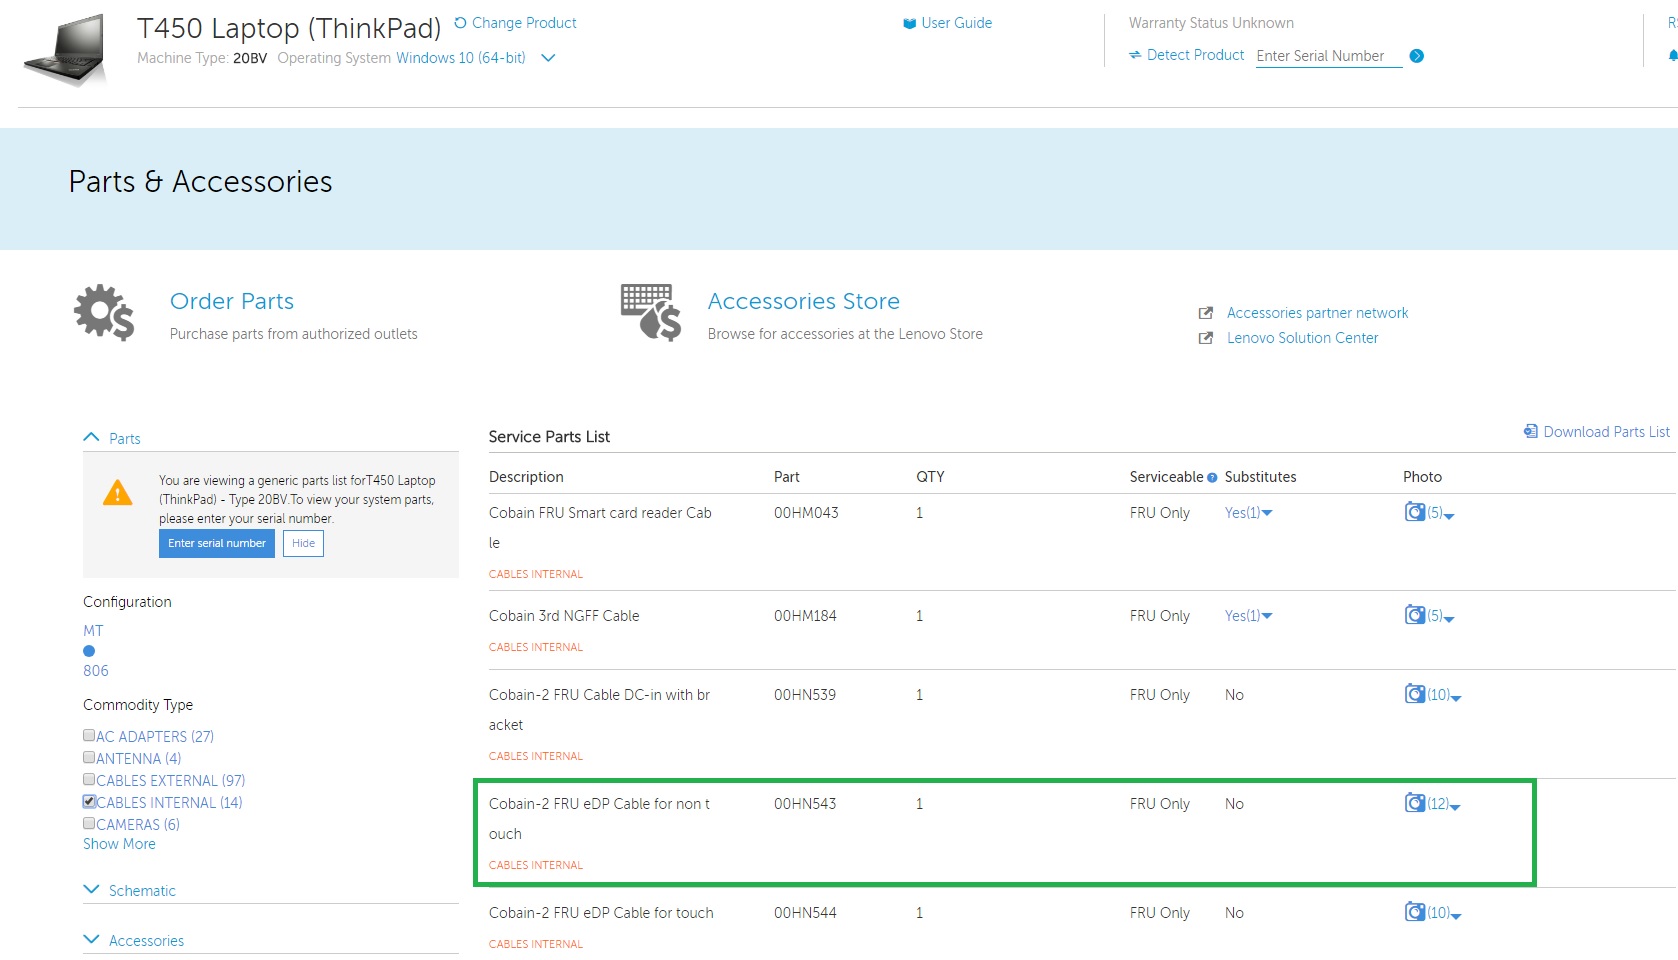
Task: Collapse the Parts section chevron
Action: [91, 437]
